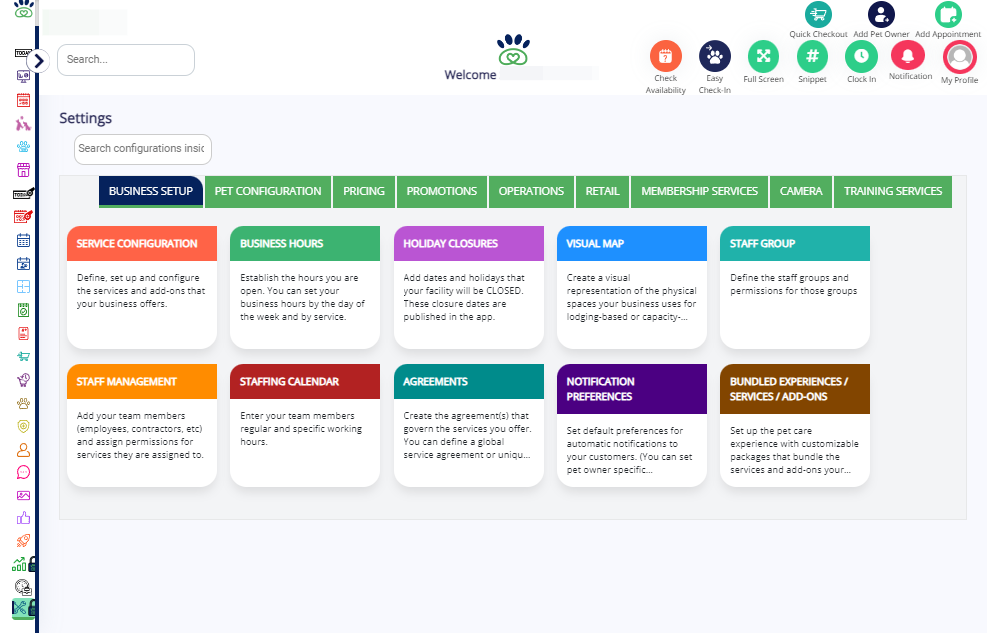Screen dimensions: 987x633
Task: Open the pink chat bubble sidebar icon
Action: [23, 473]
